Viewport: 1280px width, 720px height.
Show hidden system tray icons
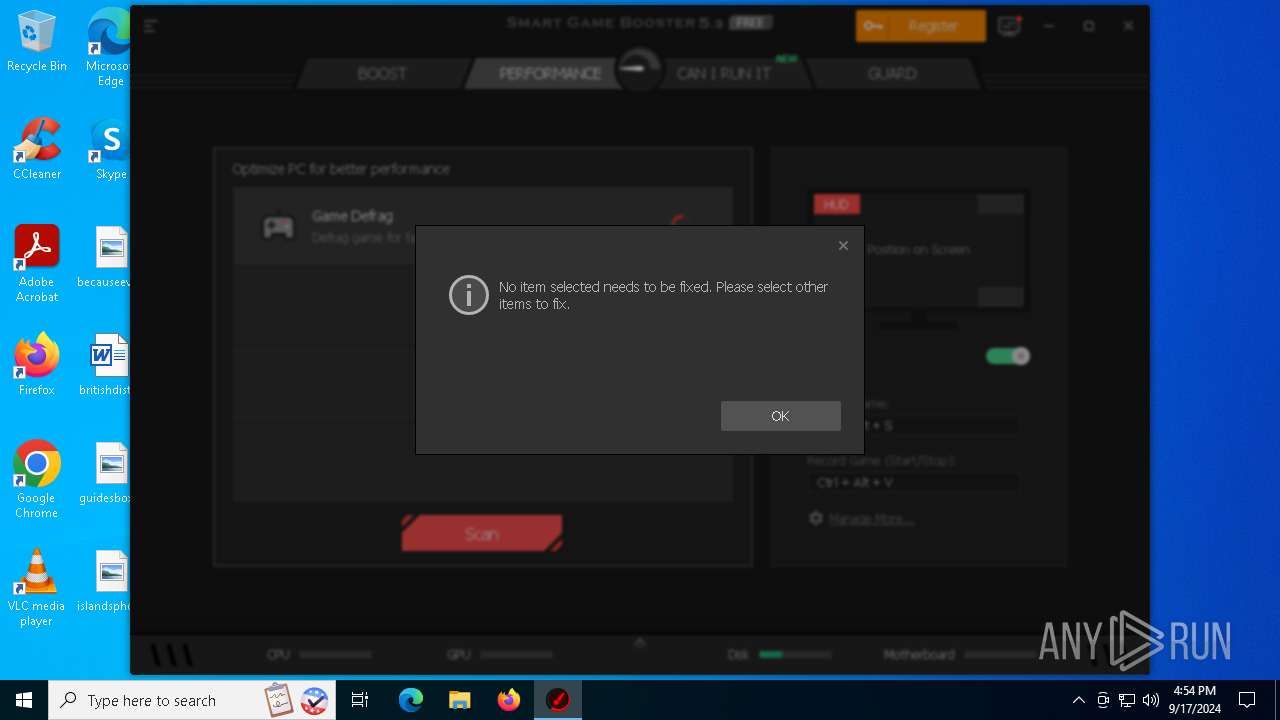pos(1078,700)
